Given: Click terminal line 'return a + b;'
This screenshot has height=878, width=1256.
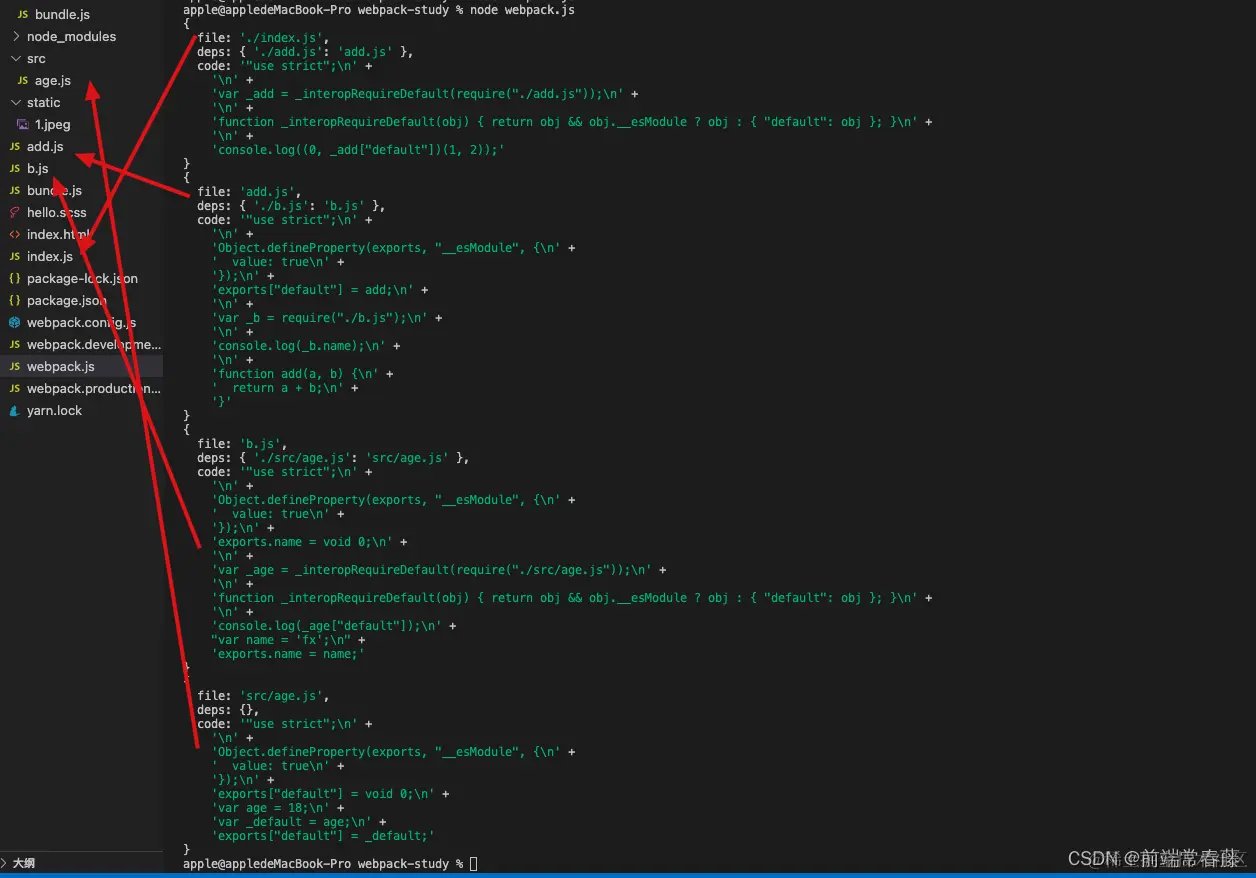Looking at the screenshot, I should coord(285,387).
